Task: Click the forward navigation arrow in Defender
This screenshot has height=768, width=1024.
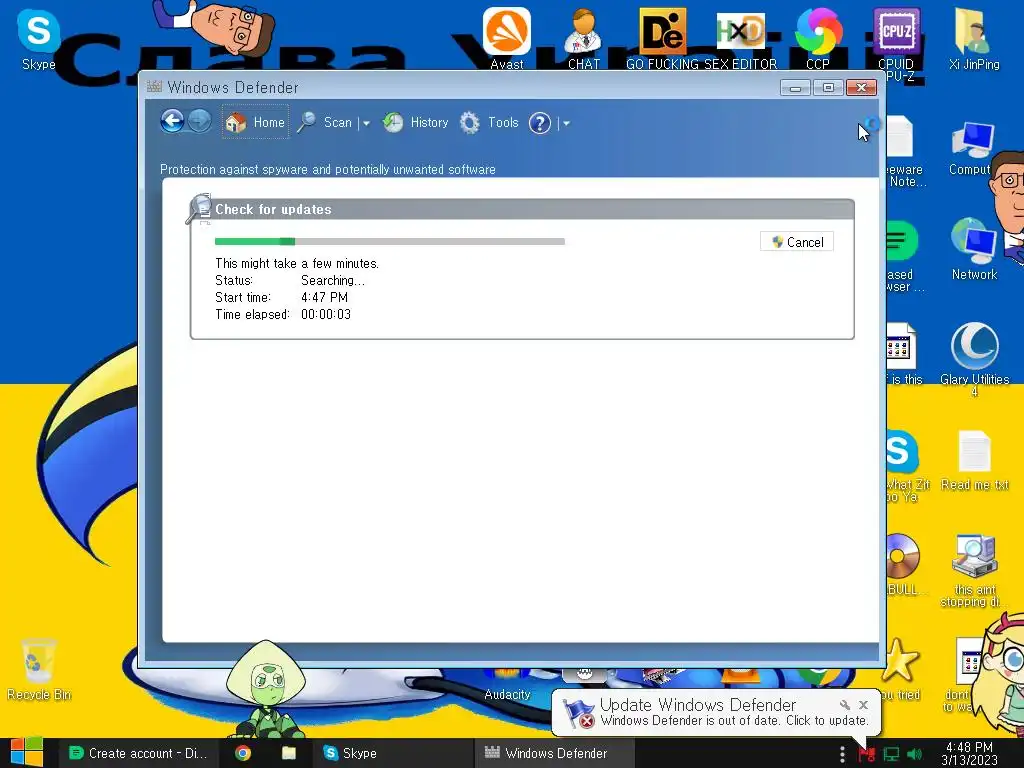Action: pyautogui.click(x=200, y=121)
